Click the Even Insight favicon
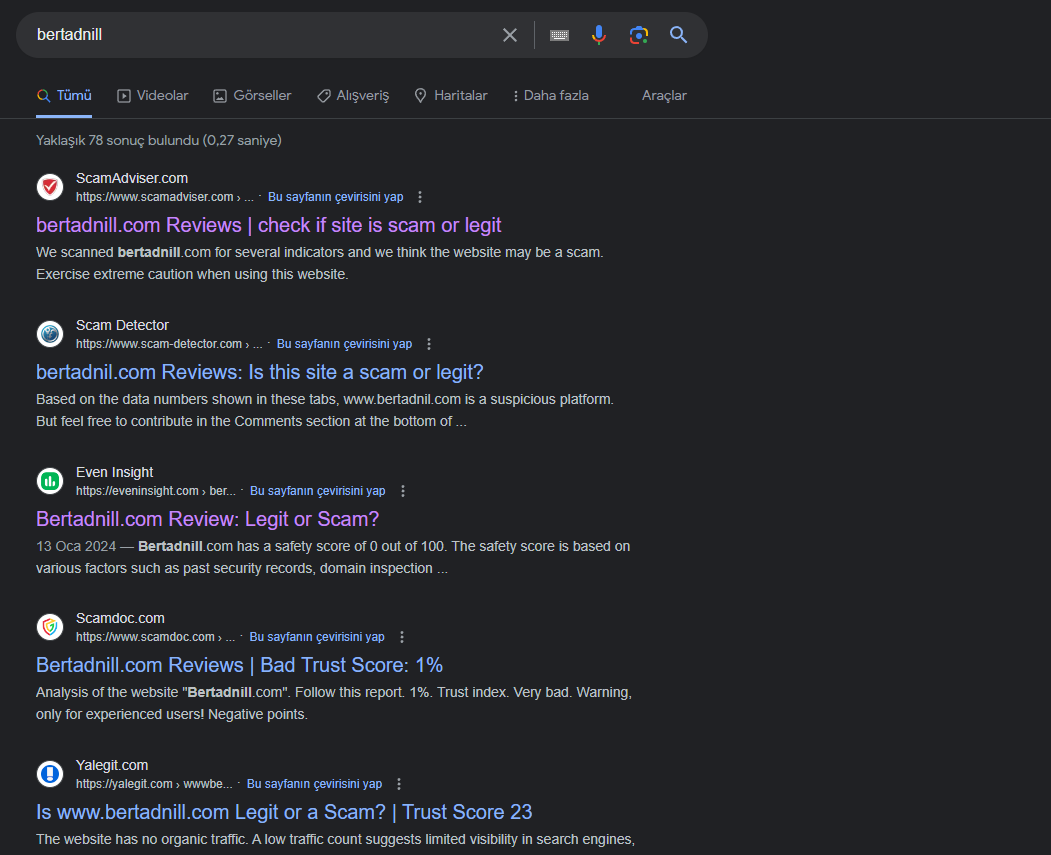 [50, 481]
